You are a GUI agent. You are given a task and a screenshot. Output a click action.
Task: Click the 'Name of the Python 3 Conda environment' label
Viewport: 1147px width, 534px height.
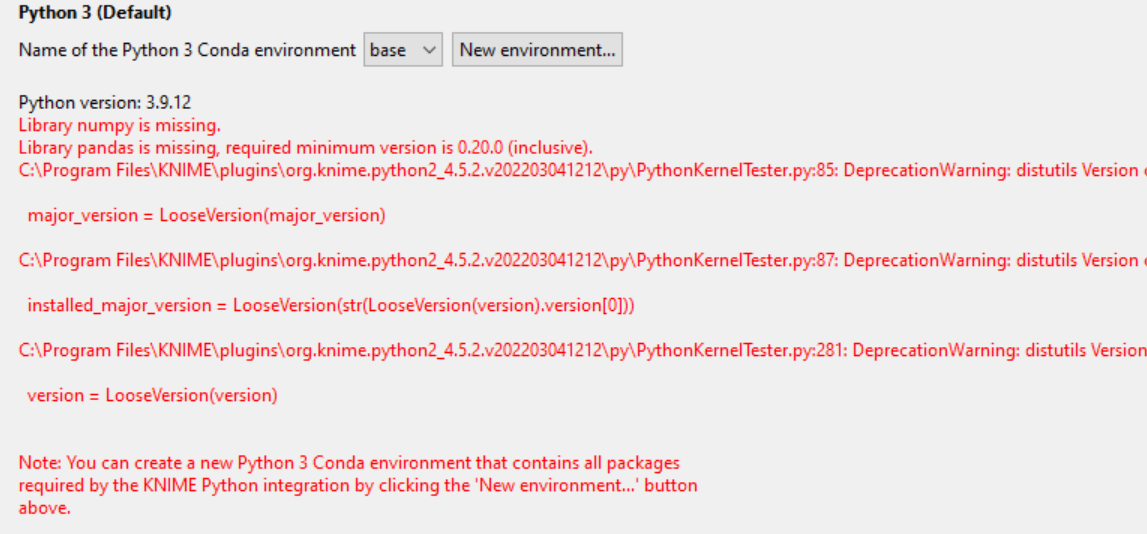pos(187,50)
